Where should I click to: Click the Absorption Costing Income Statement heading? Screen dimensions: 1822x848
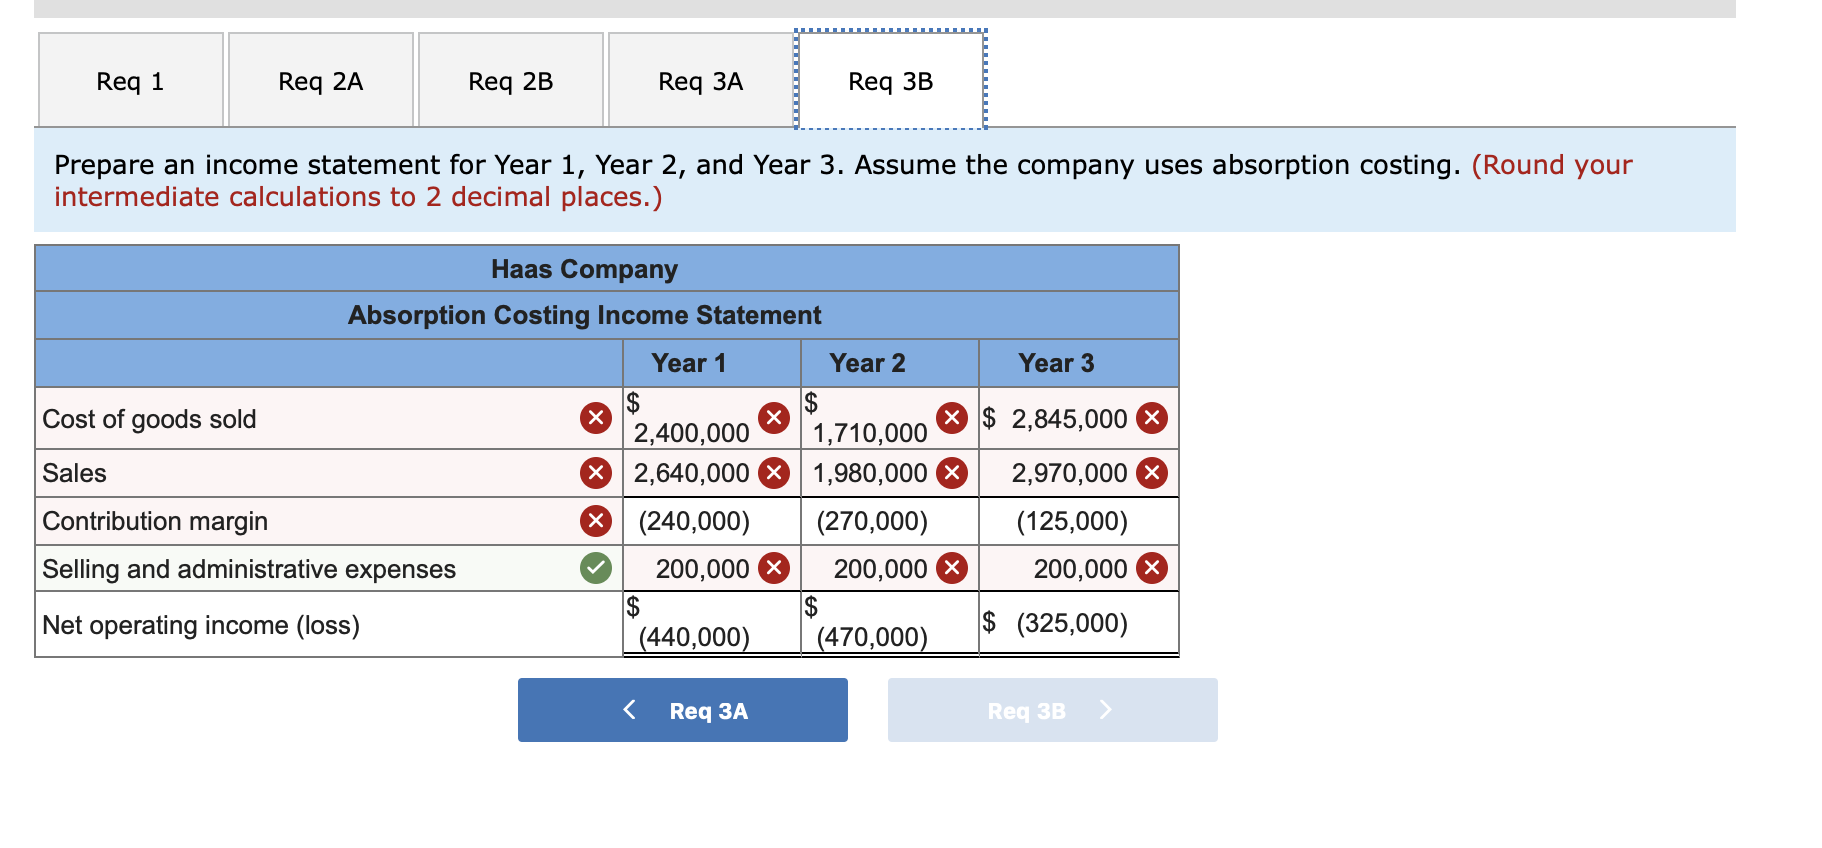pyautogui.click(x=585, y=315)
